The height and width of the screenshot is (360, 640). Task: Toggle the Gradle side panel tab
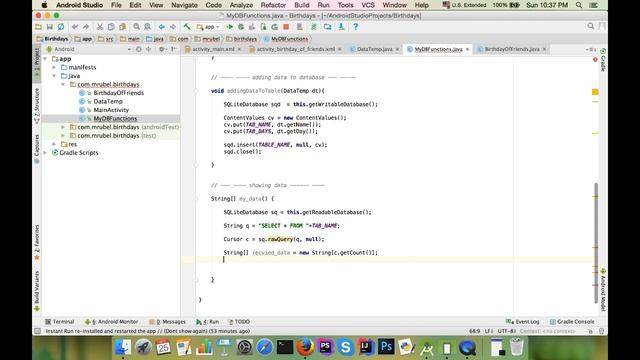pyautogui.click(x=603, y=60)
